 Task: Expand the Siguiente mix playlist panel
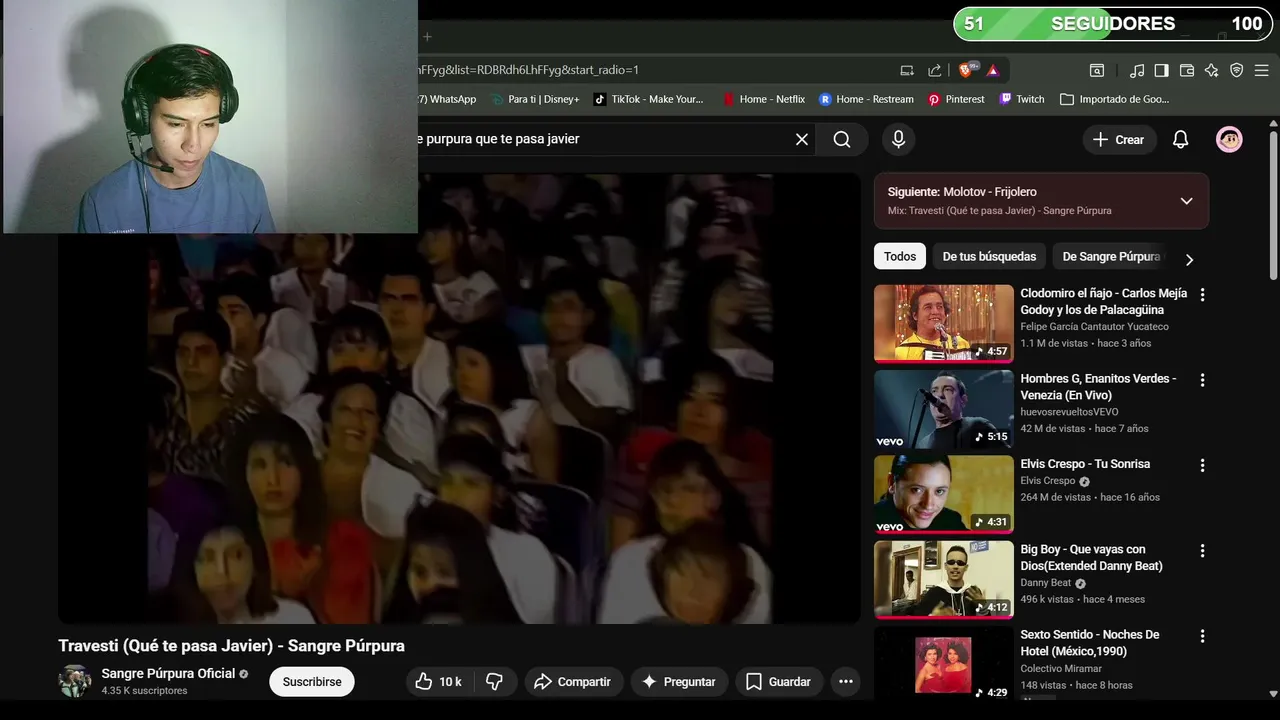coord(1186,201)
